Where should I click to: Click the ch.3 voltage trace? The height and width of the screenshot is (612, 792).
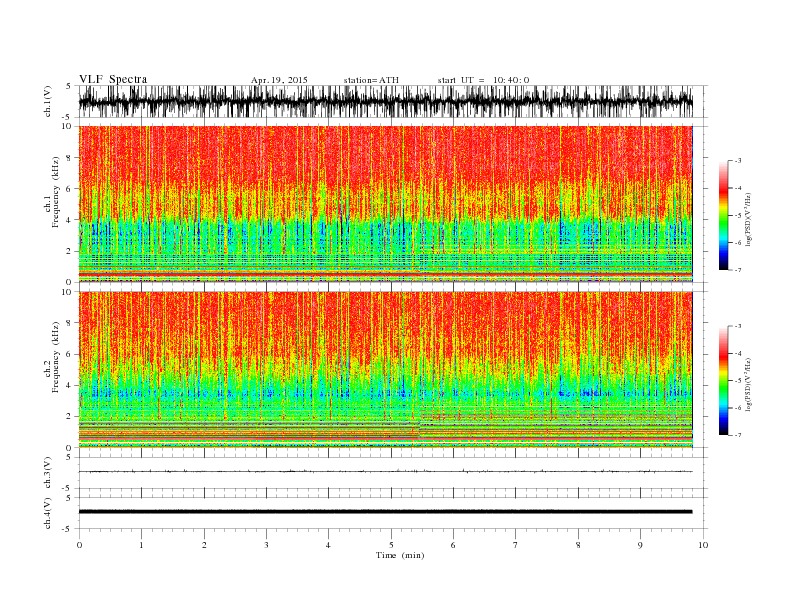pyautogui.click(x=386, y=472)
